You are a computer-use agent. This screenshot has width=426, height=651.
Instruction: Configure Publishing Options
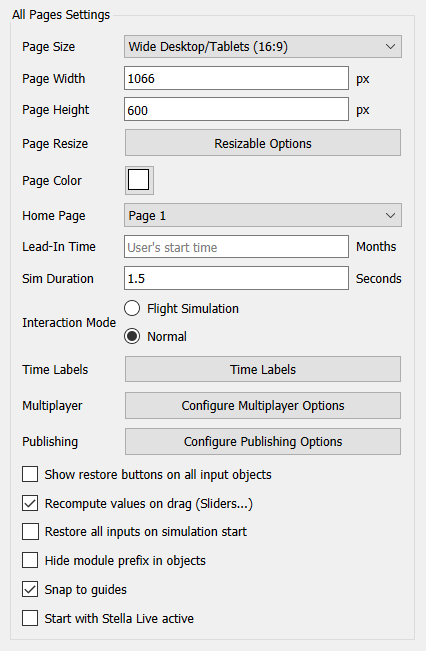(263, 441)
